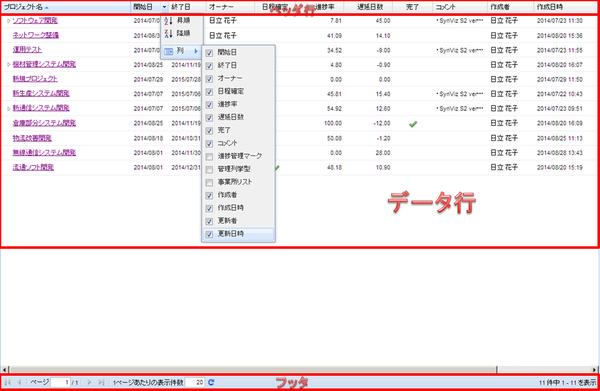The width and height of the screenshot is (600, 391).
Task: Go to next page arrow in footer
Action: [x=89, y=382]
